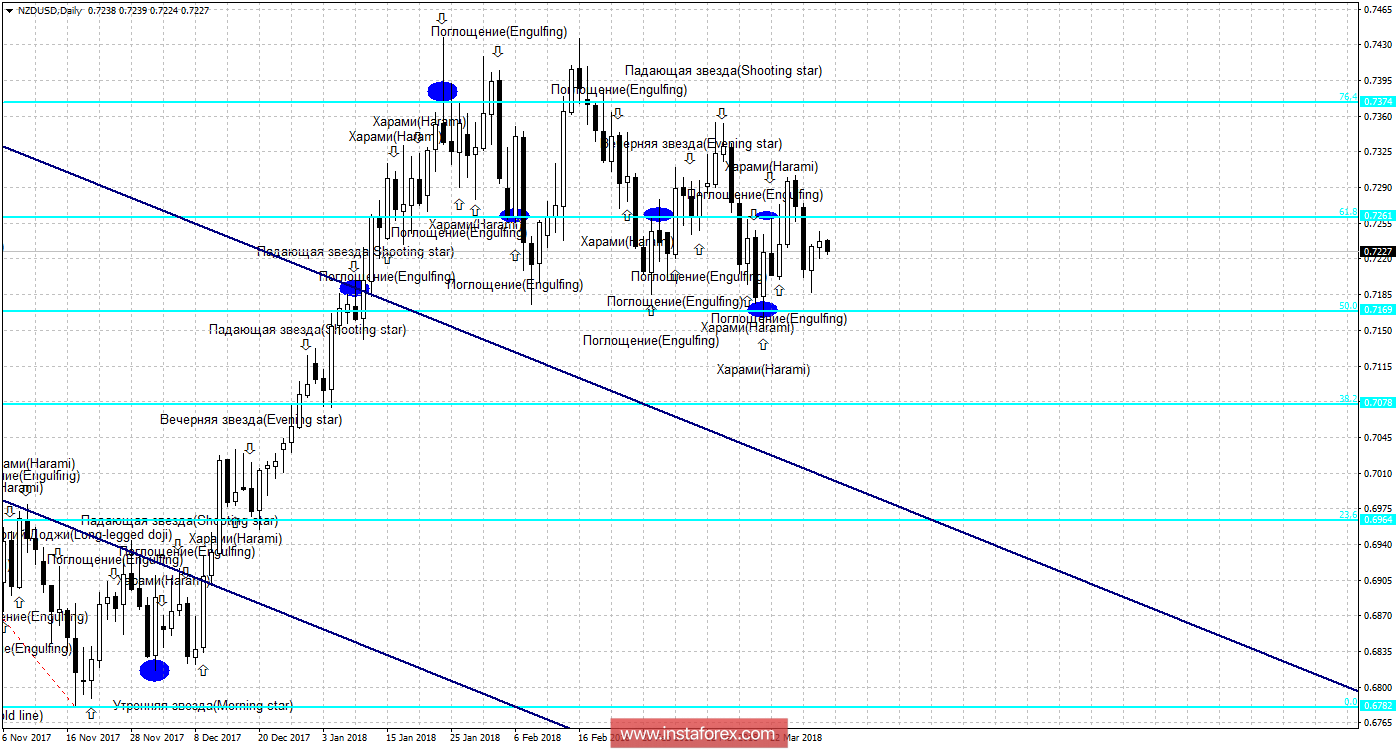The width and height of the screenshot is (1398, 749).
Task: Select the 0.7045 price axis label
Action: (1380, 437)
